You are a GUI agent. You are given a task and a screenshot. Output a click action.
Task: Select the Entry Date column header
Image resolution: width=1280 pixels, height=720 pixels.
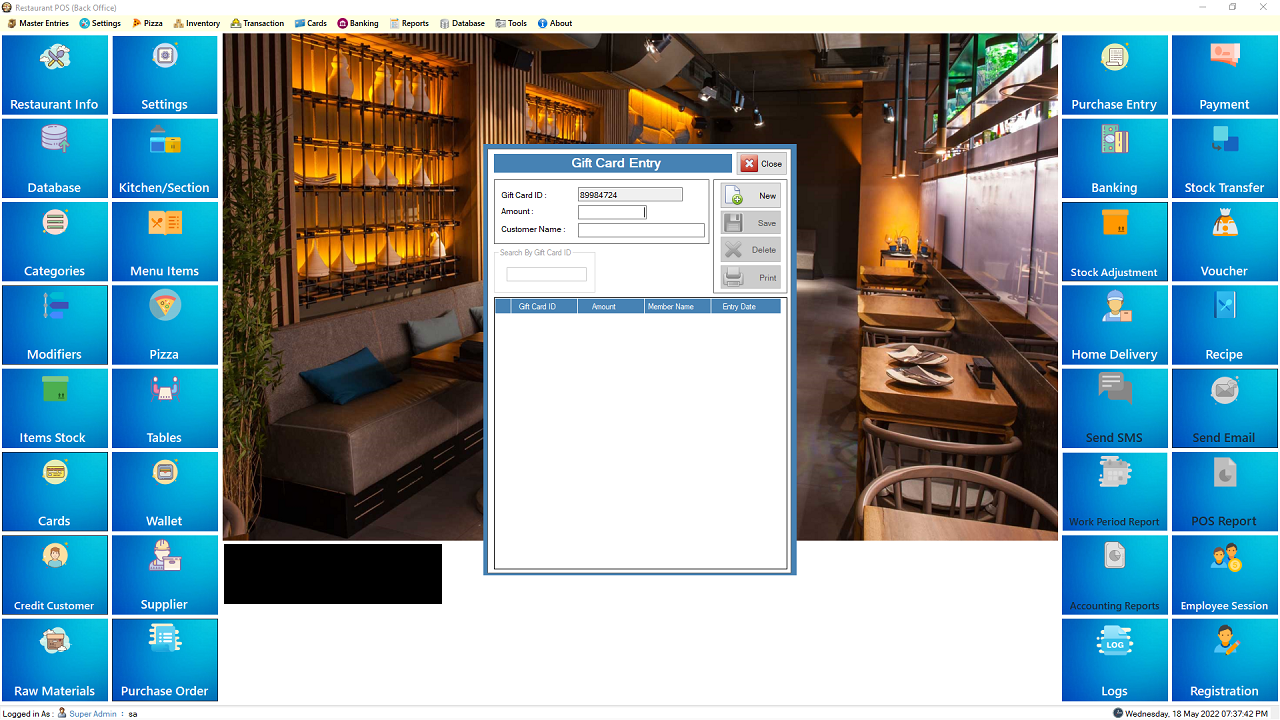[739, 307]
